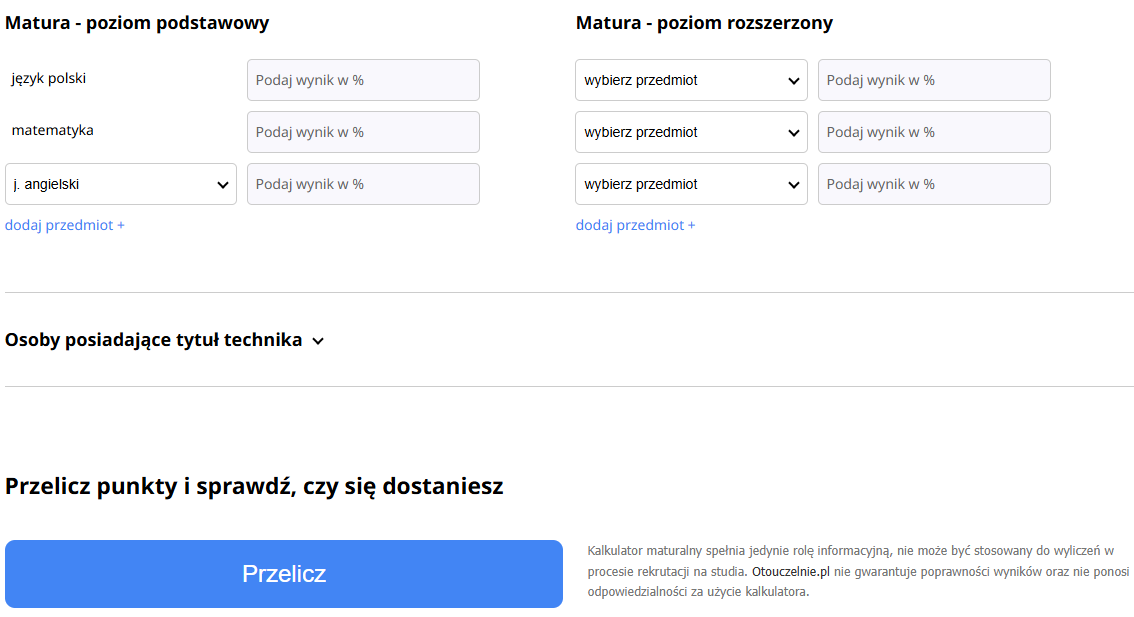Viewport: 1134px width, 617px height.
Task: Click chevron next to tytuł technika heading
Action: 318,341
